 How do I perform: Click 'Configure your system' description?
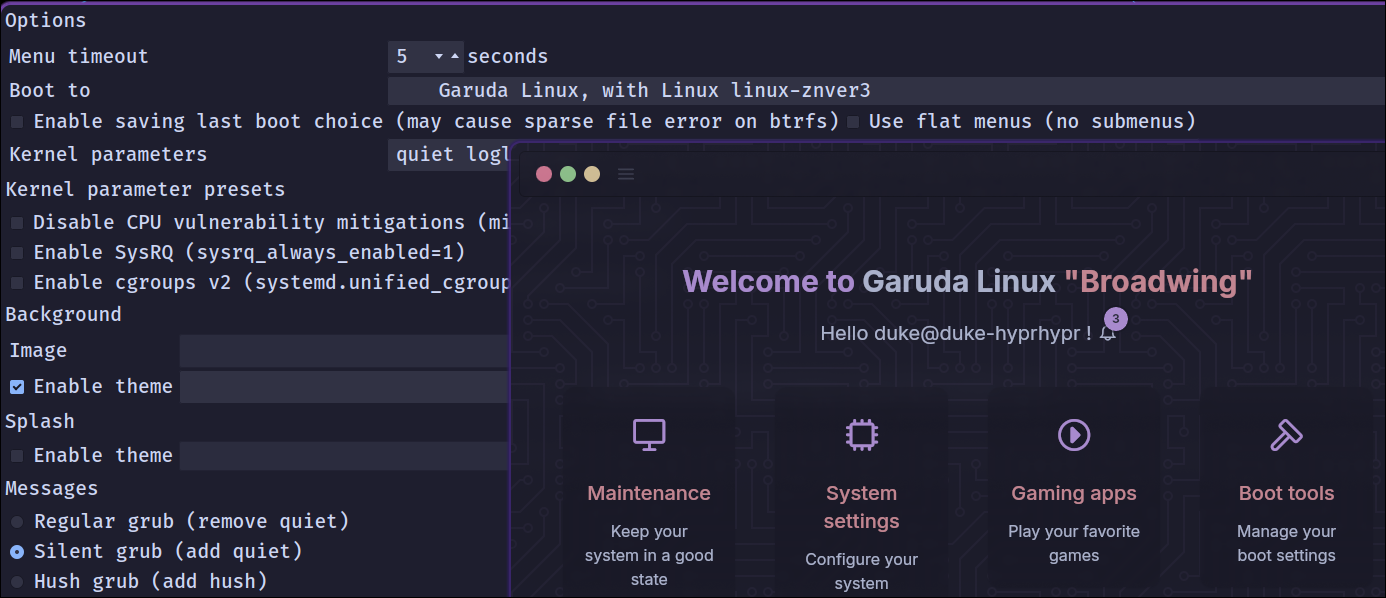861,571
